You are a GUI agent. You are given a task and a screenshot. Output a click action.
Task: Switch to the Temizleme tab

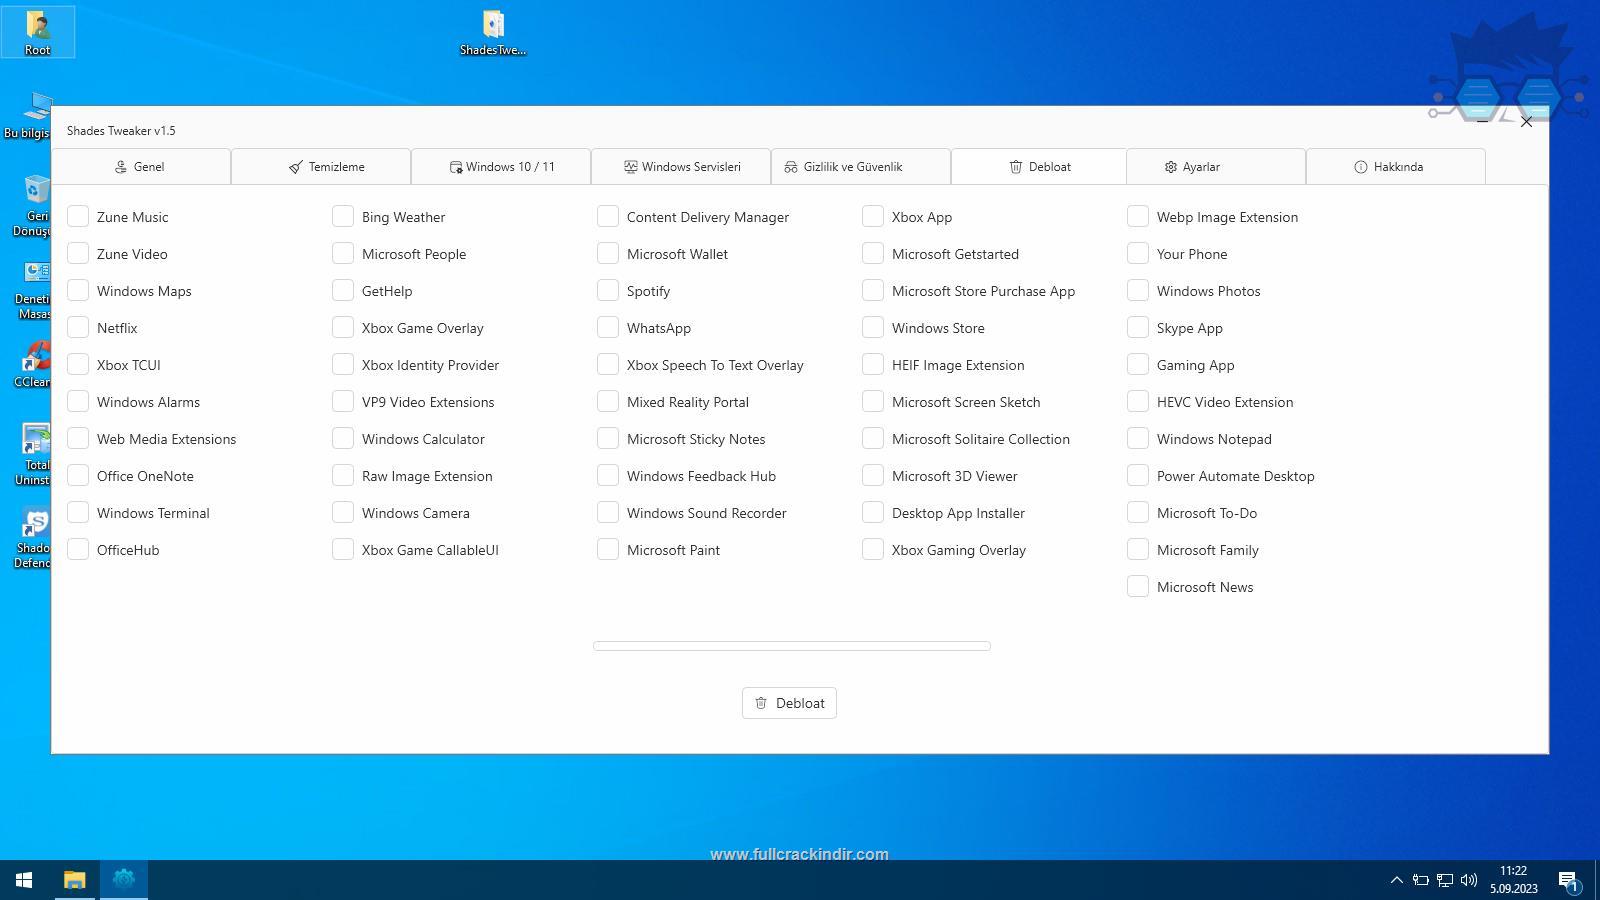321,167
